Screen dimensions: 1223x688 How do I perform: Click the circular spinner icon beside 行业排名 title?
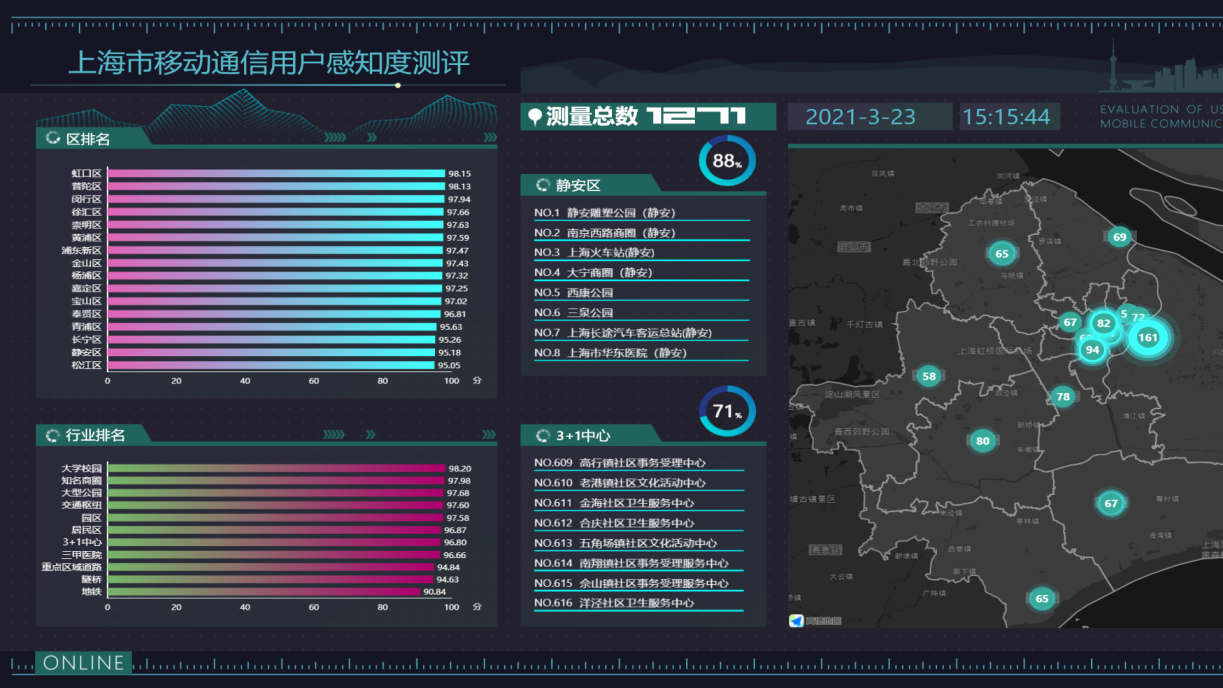pos(52,435)
